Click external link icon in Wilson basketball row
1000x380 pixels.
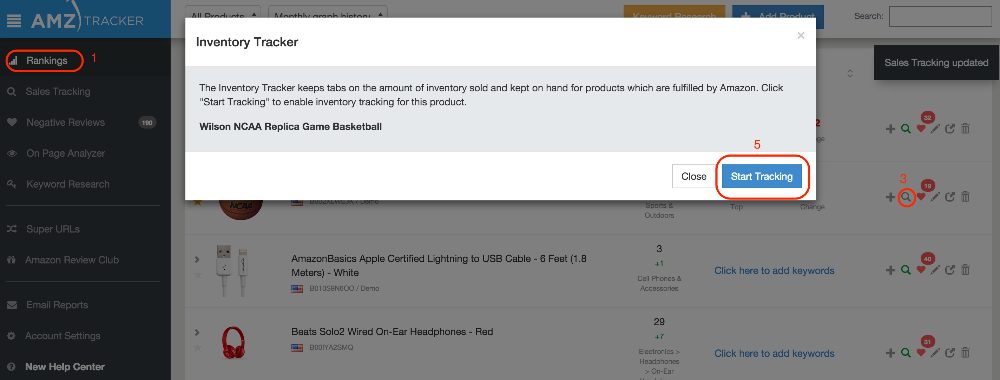pos(950,197)
